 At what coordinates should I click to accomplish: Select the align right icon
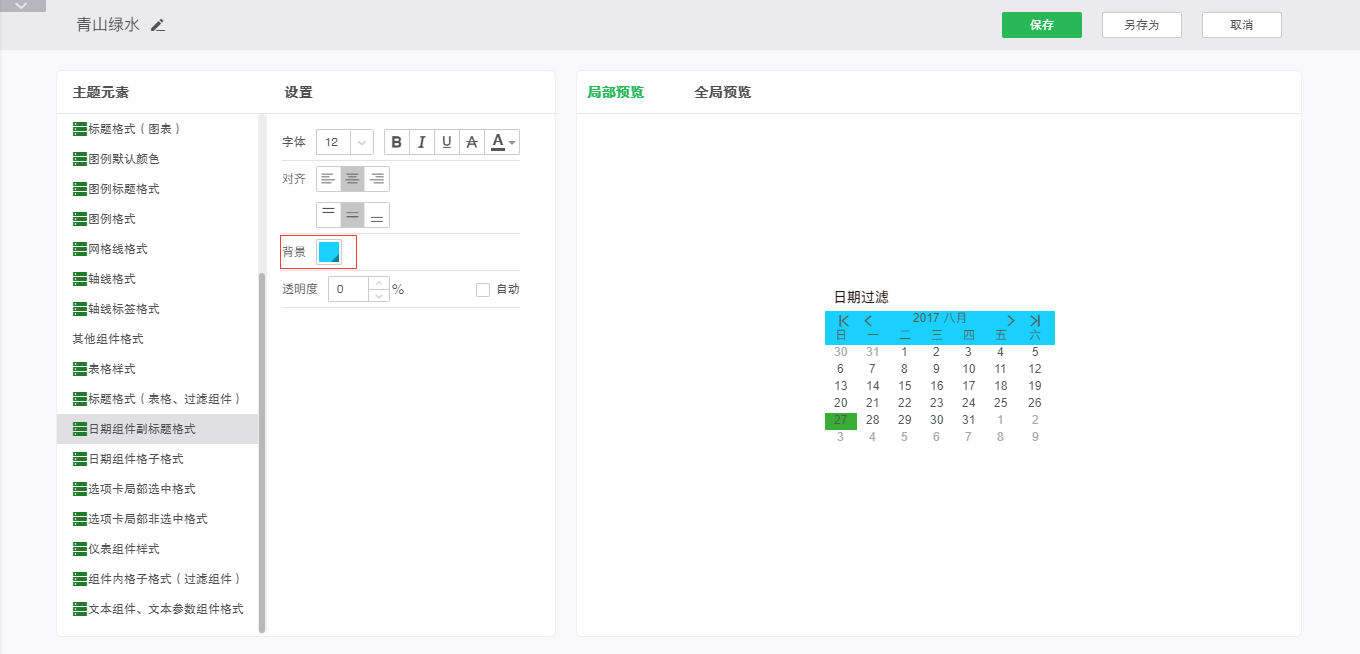pos(377,179)
